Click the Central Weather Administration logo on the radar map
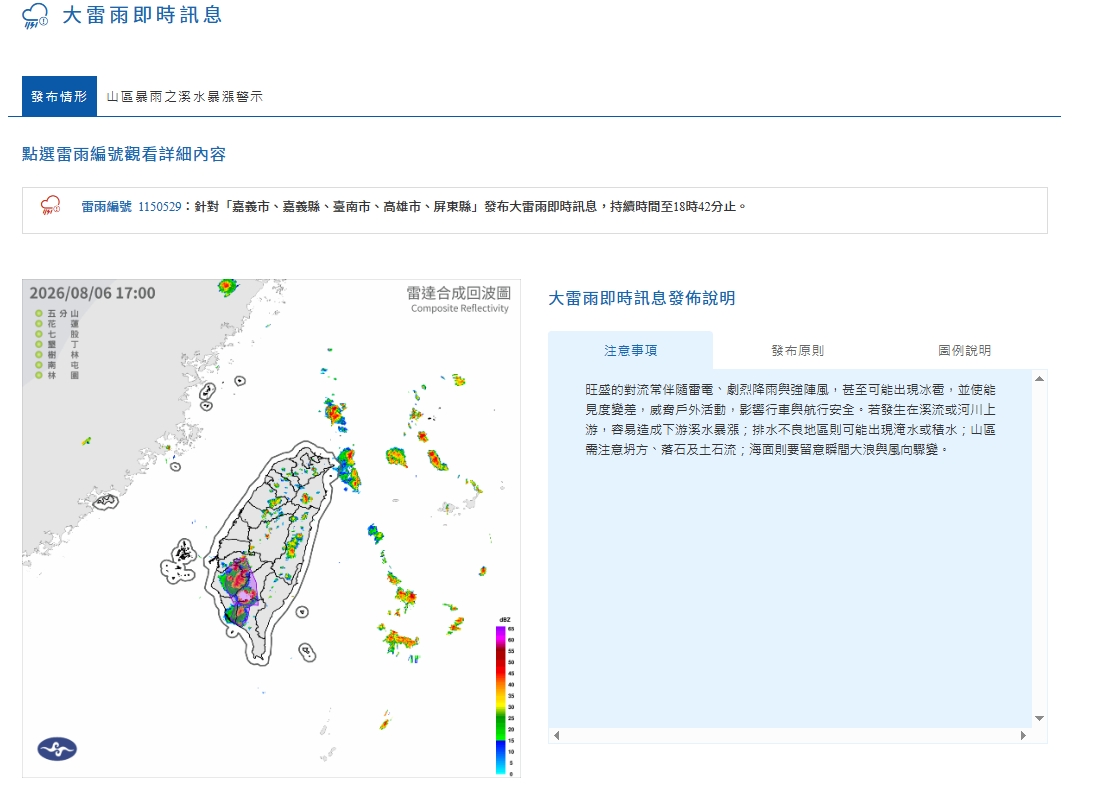The height and width of the screenshot is (785, 1109). (57, 748)
